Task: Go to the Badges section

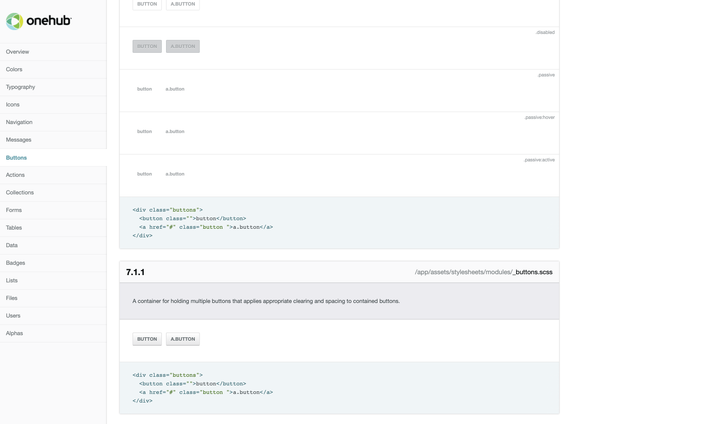Action: (53, 263)
